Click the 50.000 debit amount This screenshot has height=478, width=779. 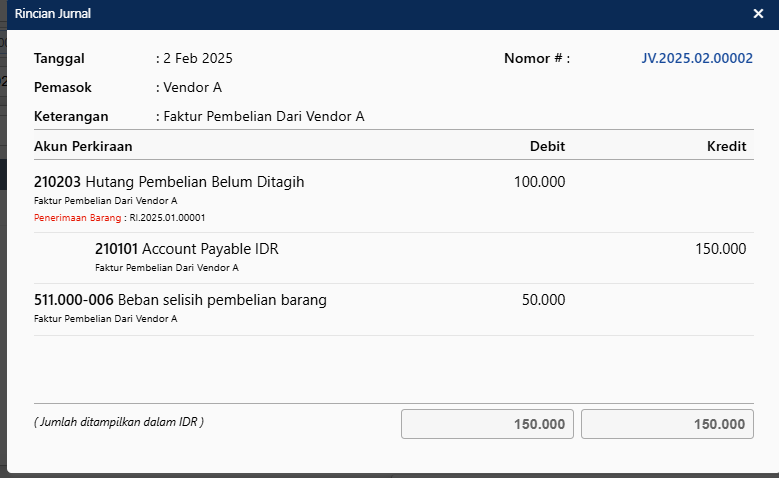(543, 300)
